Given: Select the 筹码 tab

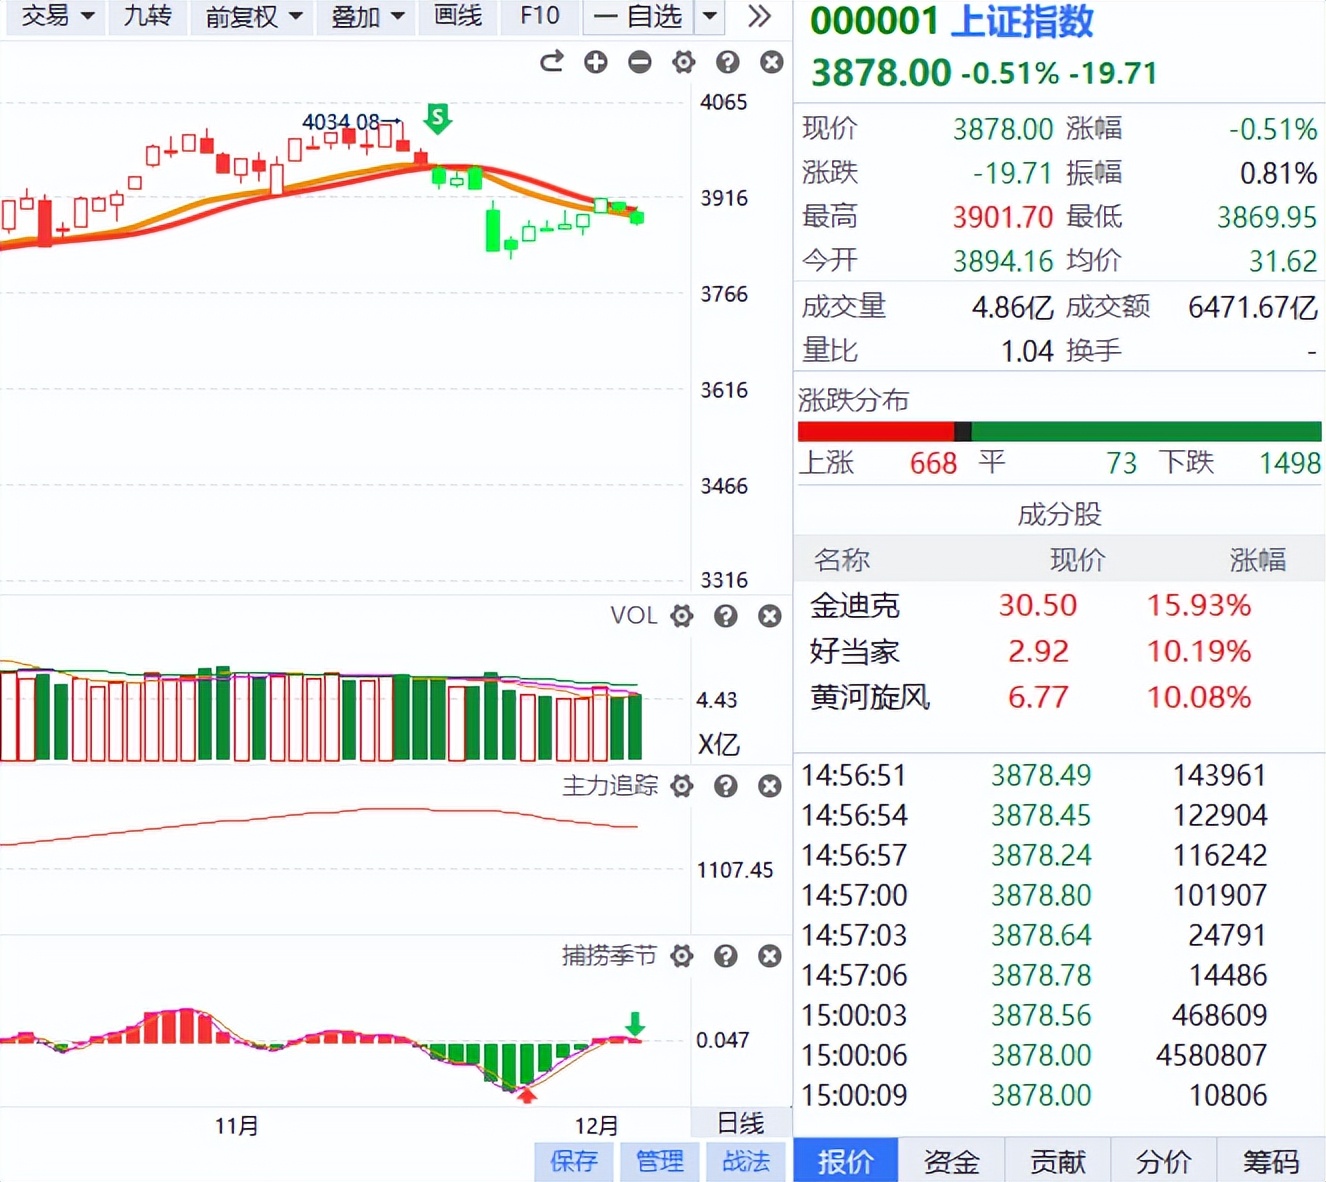Looking at the screenshot, I should tap(1271, 1161).
